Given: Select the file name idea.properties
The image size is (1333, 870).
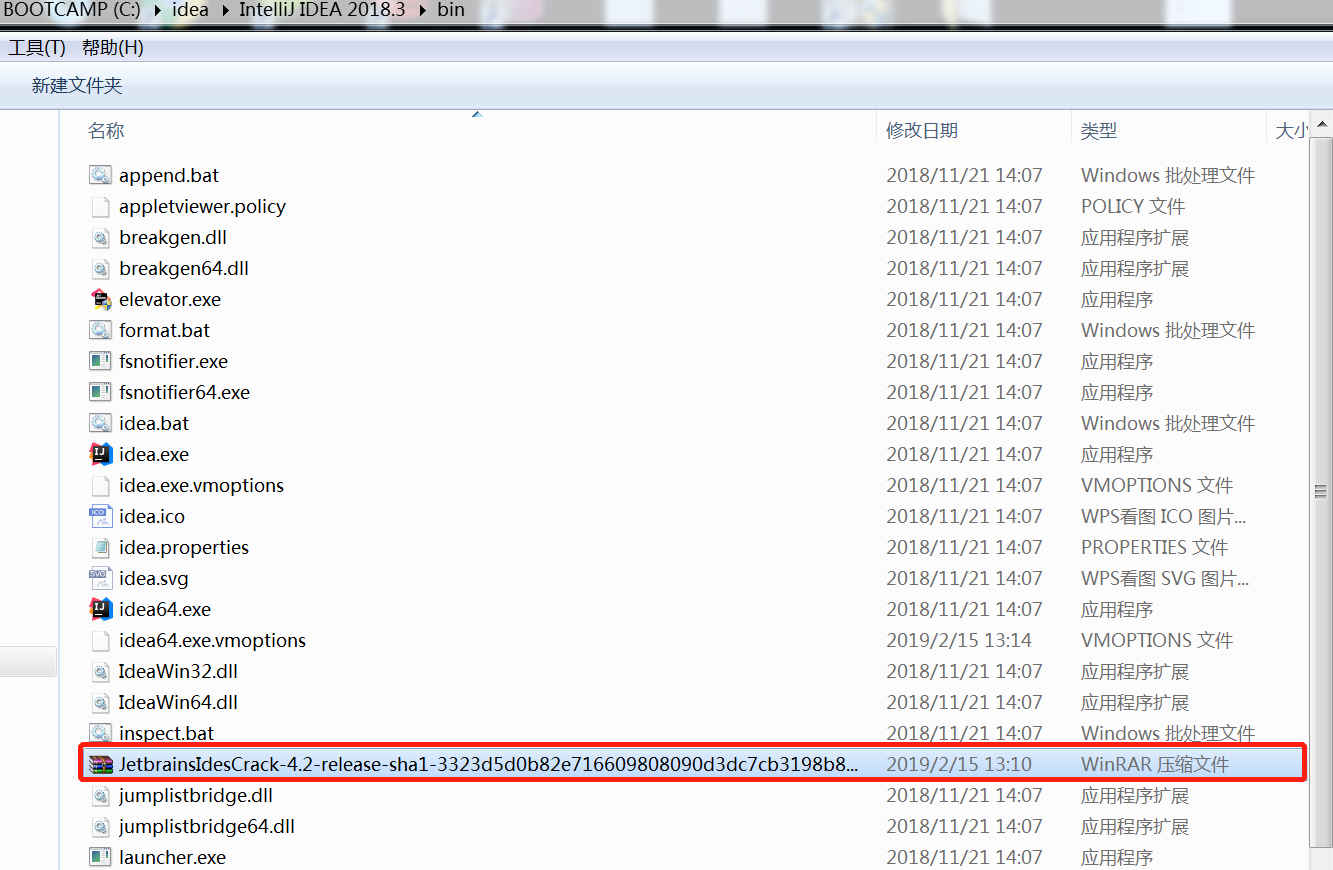Looking at the screenshot, I should (184, 547).
